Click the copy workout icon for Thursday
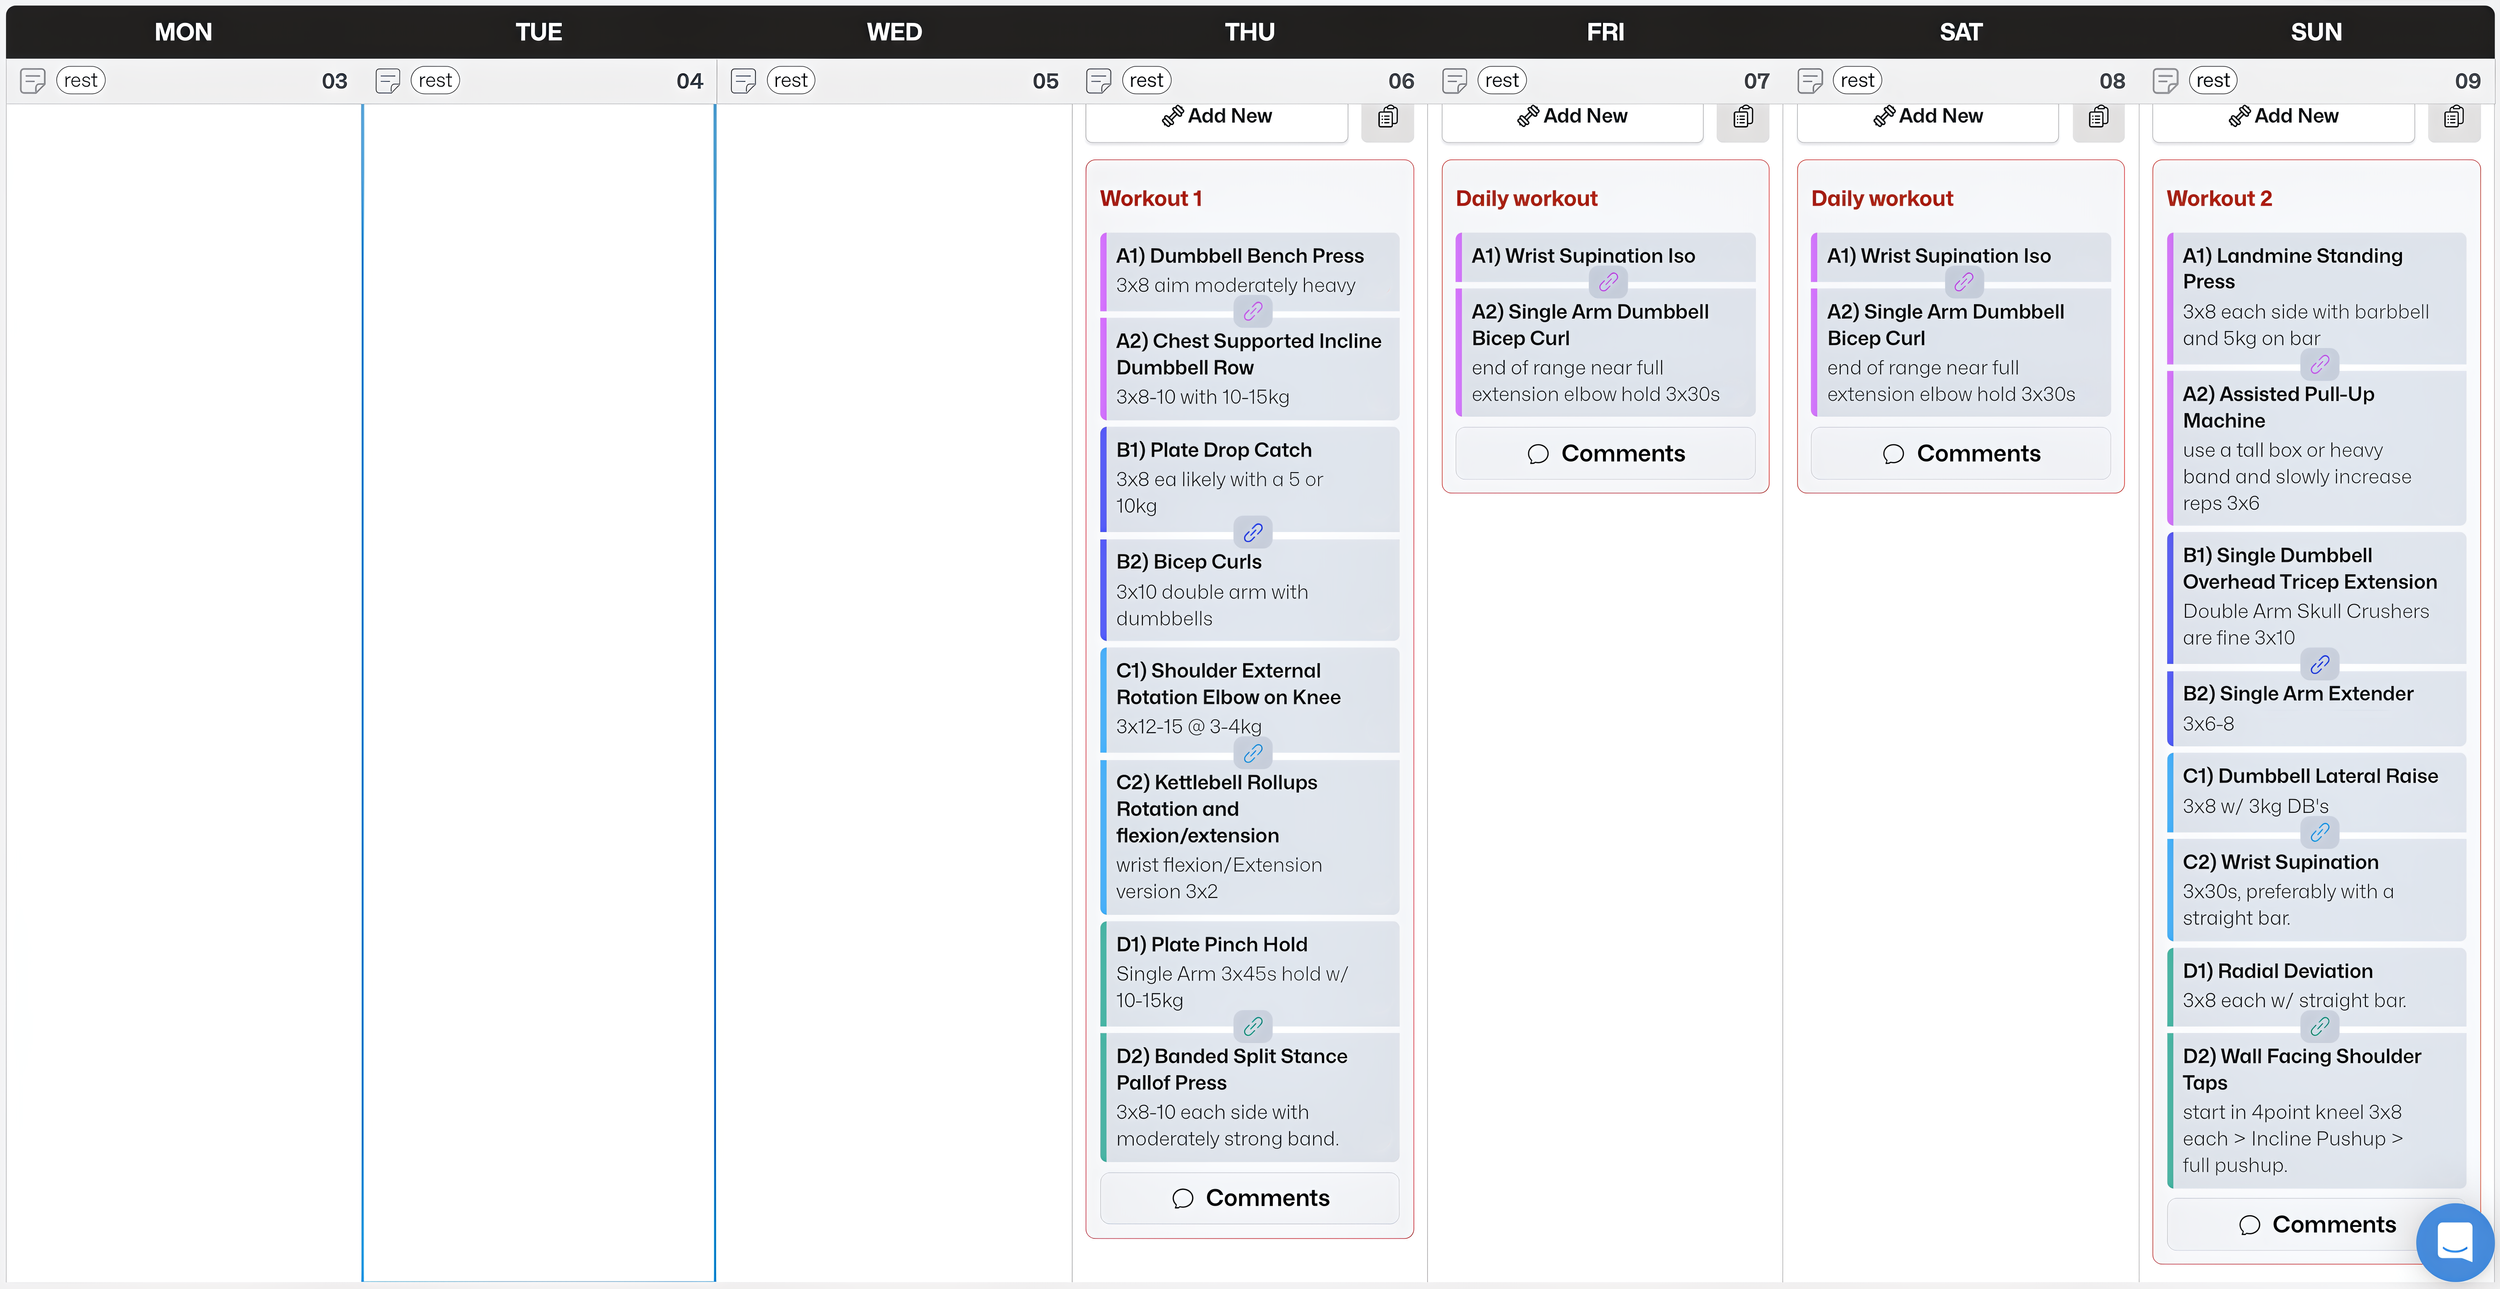Screen dimensions: 2500x1289 point(1388,118)
